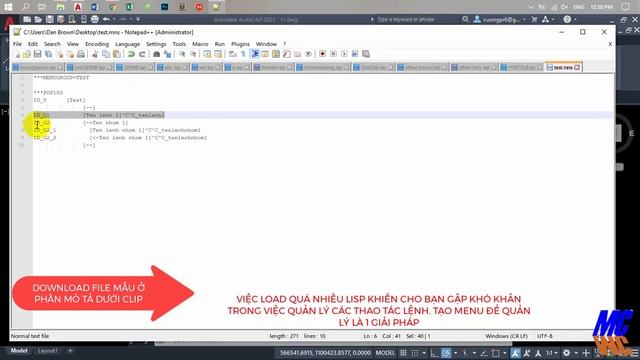Toggle AutoCAD polar tracking icon
The width and height of the screenshot is (640, 360).
(x=446, y=353)
